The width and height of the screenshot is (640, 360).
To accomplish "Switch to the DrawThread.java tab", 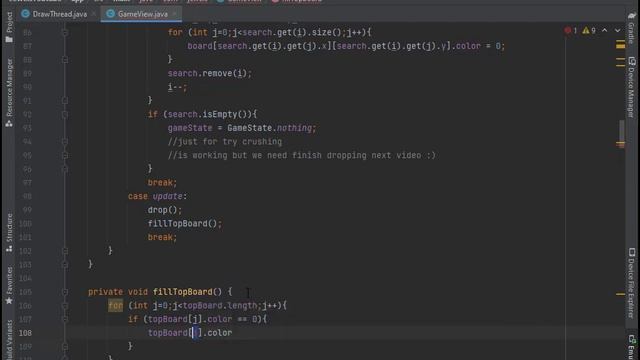I will click(60, 14).
